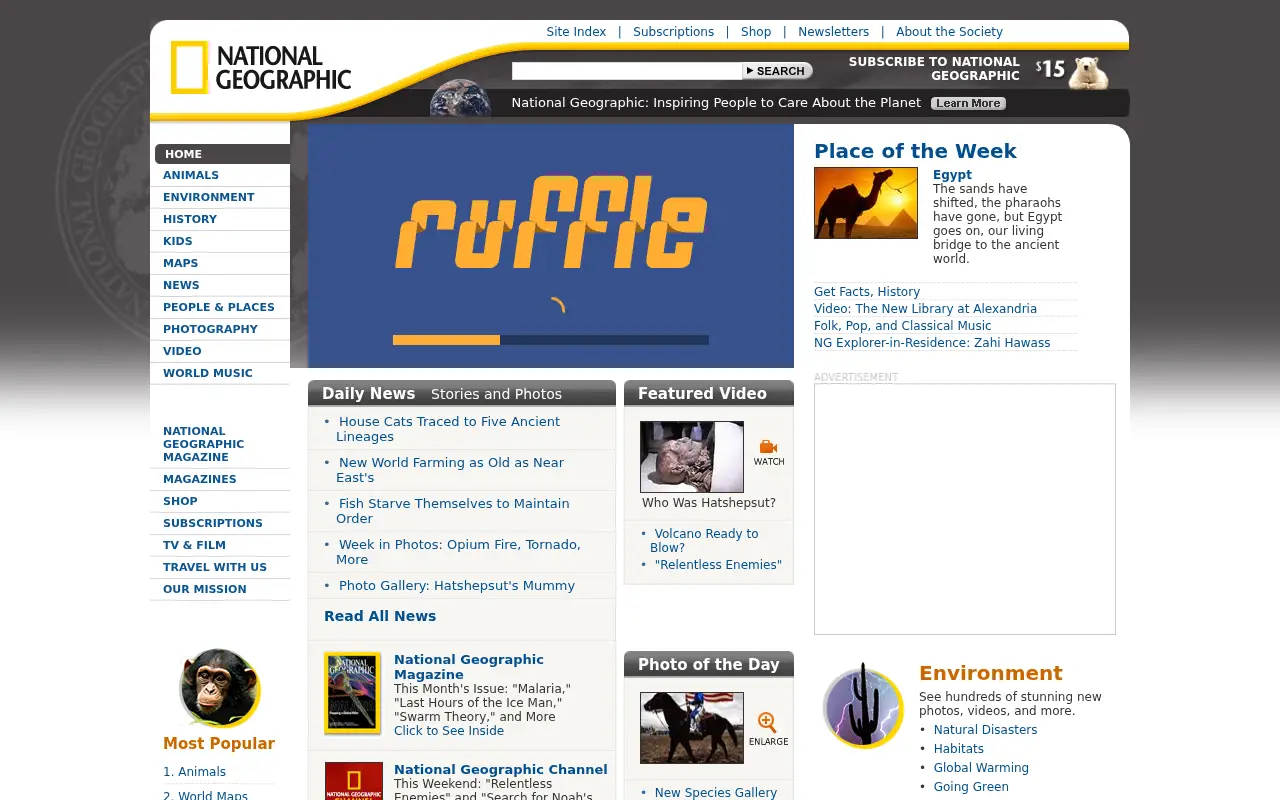Open Fish Starve Themselves article
The width and height of the screenshot is (1280, 800).
[x=453, y=511]
